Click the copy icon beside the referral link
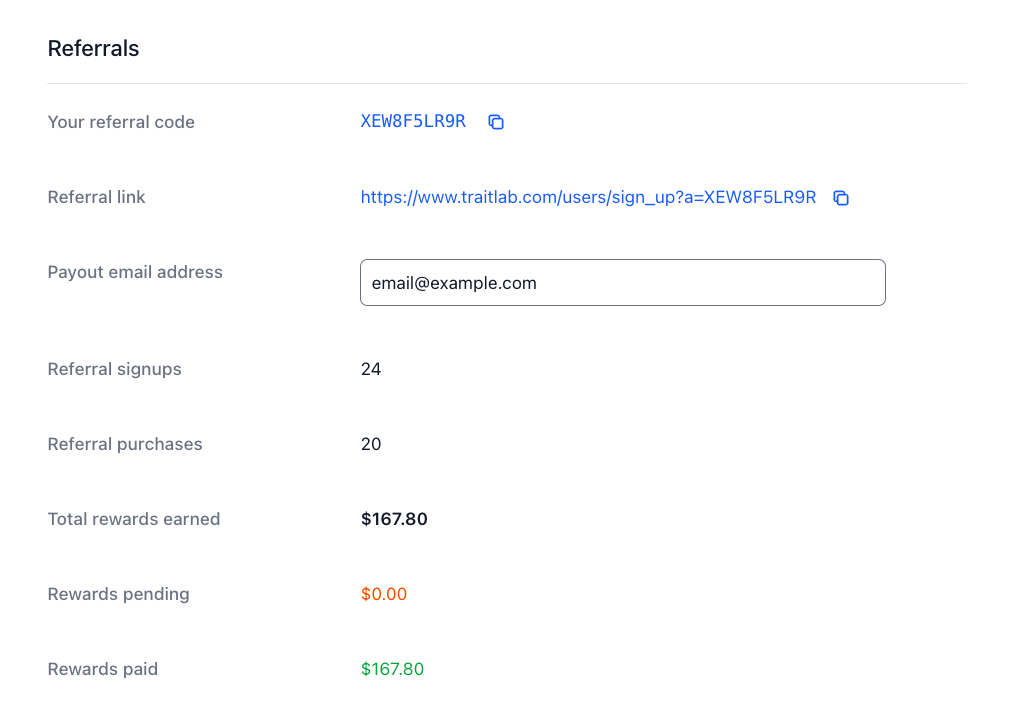 pyautogui.click(x=841, y=198)
